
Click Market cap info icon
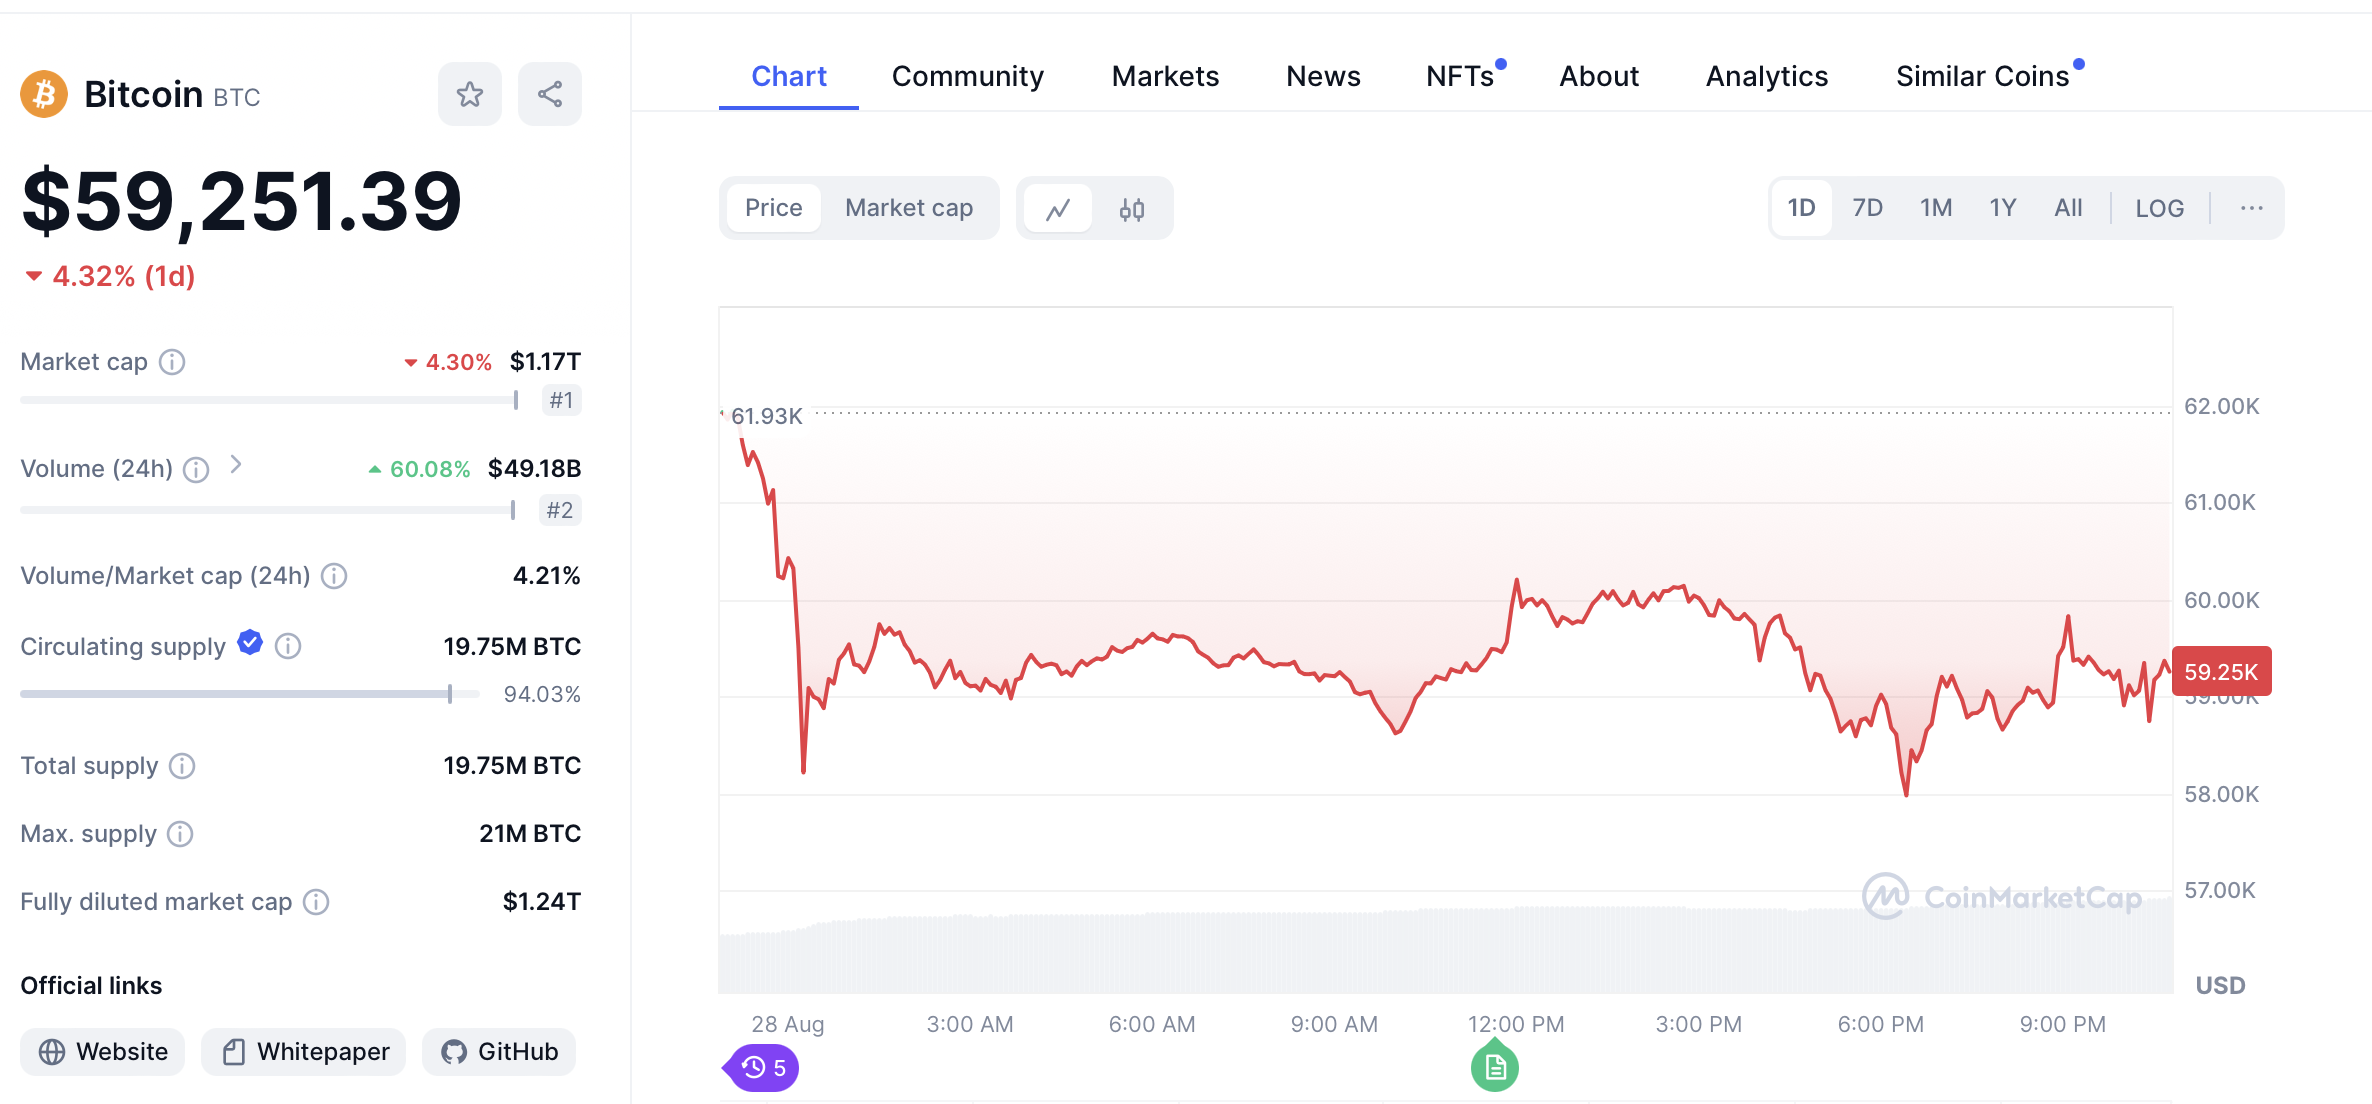(x=172, y=362)
